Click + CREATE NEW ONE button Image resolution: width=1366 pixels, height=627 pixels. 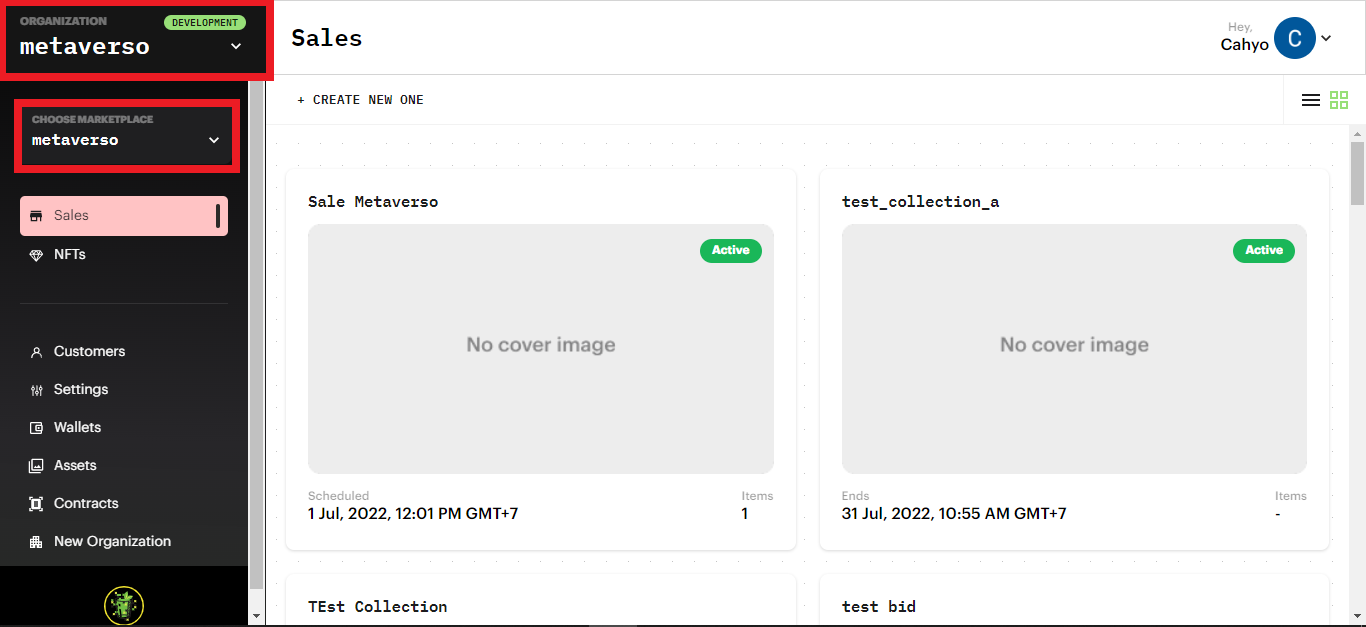click(360, 100)
